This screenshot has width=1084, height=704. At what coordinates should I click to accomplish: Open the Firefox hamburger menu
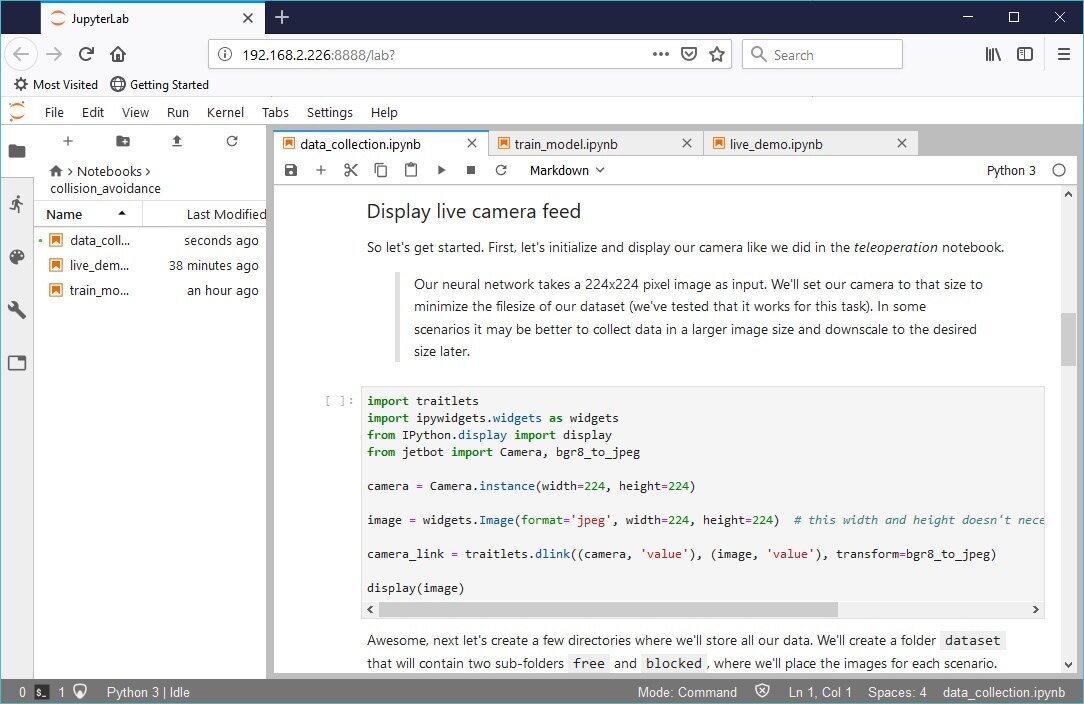pos(1062,55)
